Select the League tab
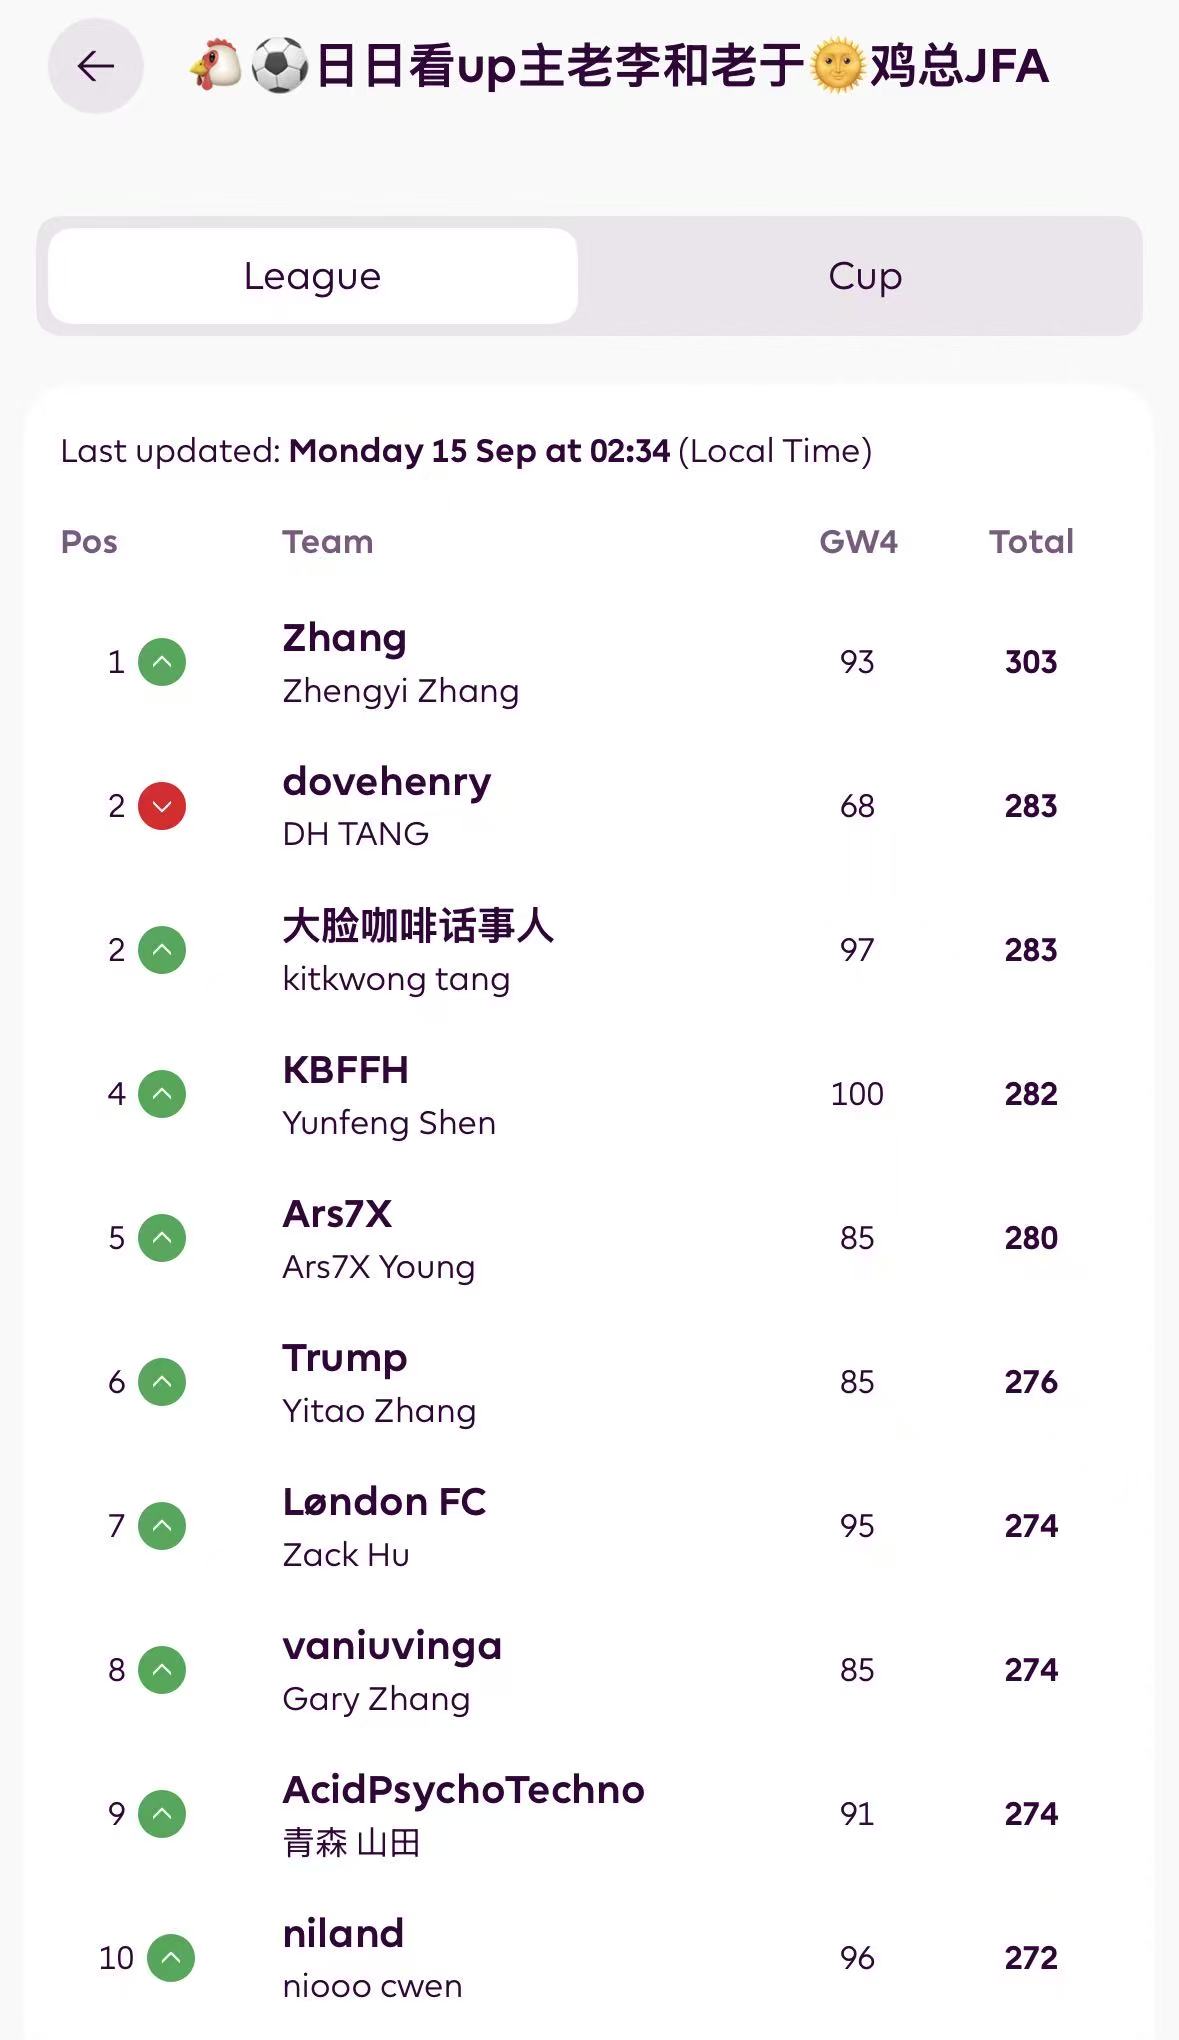Screen dimensions: 1179x2040 pyautogui.click(x=313, y=276)
